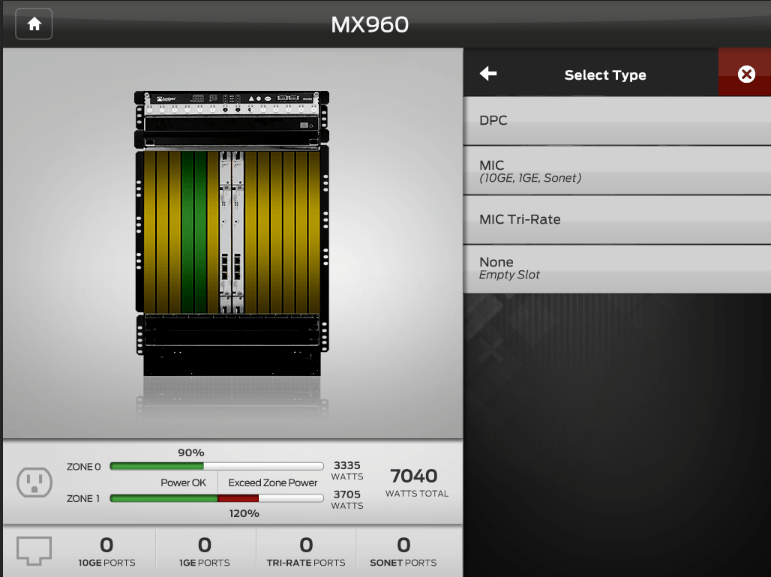Click the Zone 1 power bar

point(216,497)
